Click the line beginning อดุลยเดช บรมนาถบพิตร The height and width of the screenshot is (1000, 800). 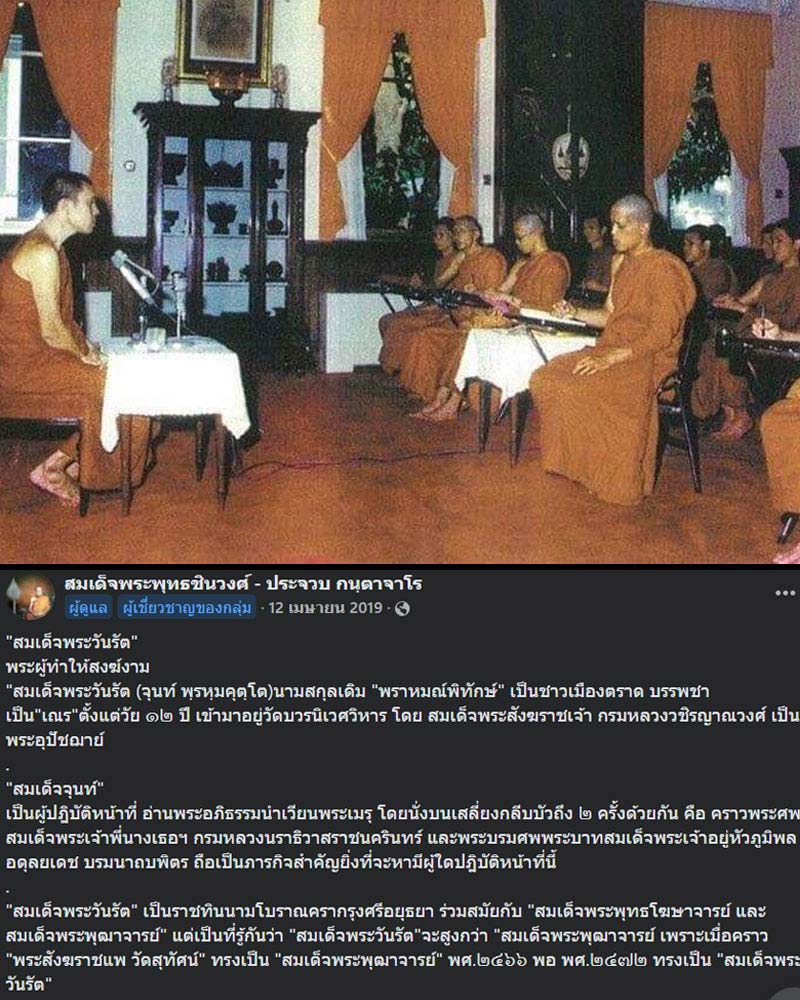point(281,862)
